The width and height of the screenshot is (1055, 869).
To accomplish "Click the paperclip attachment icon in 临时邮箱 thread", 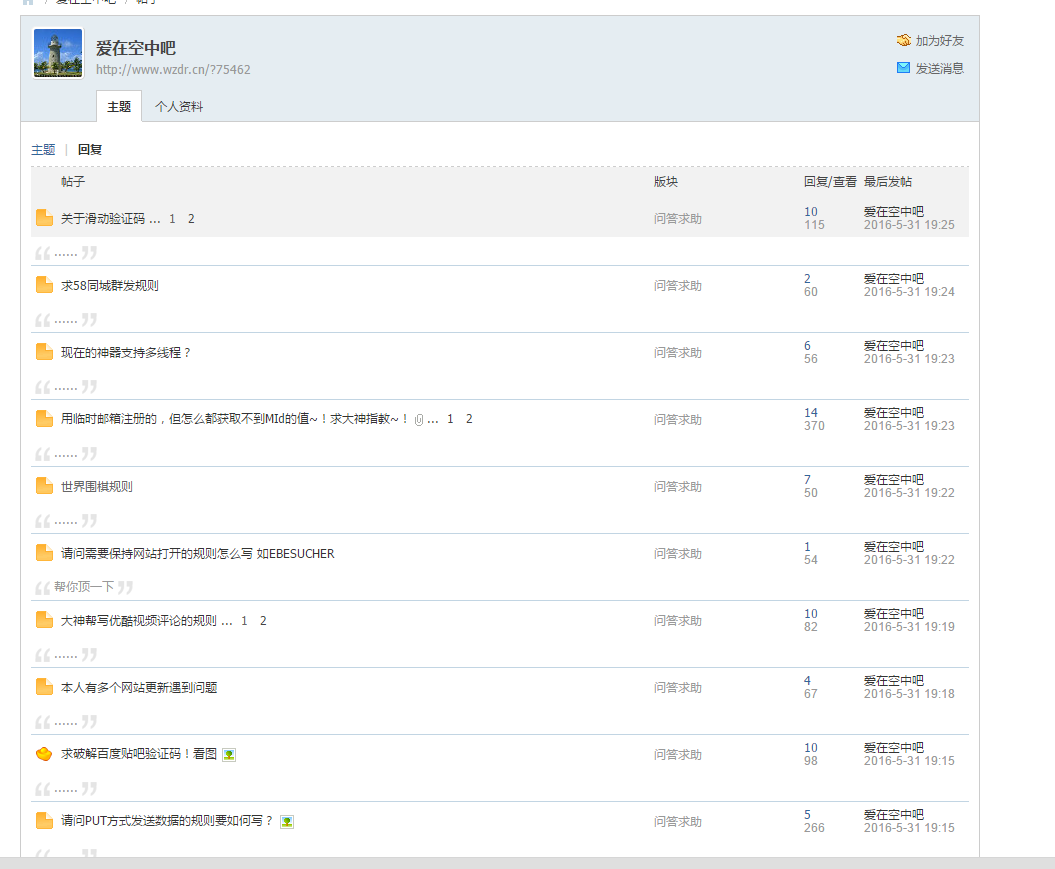I will point(419,420).
